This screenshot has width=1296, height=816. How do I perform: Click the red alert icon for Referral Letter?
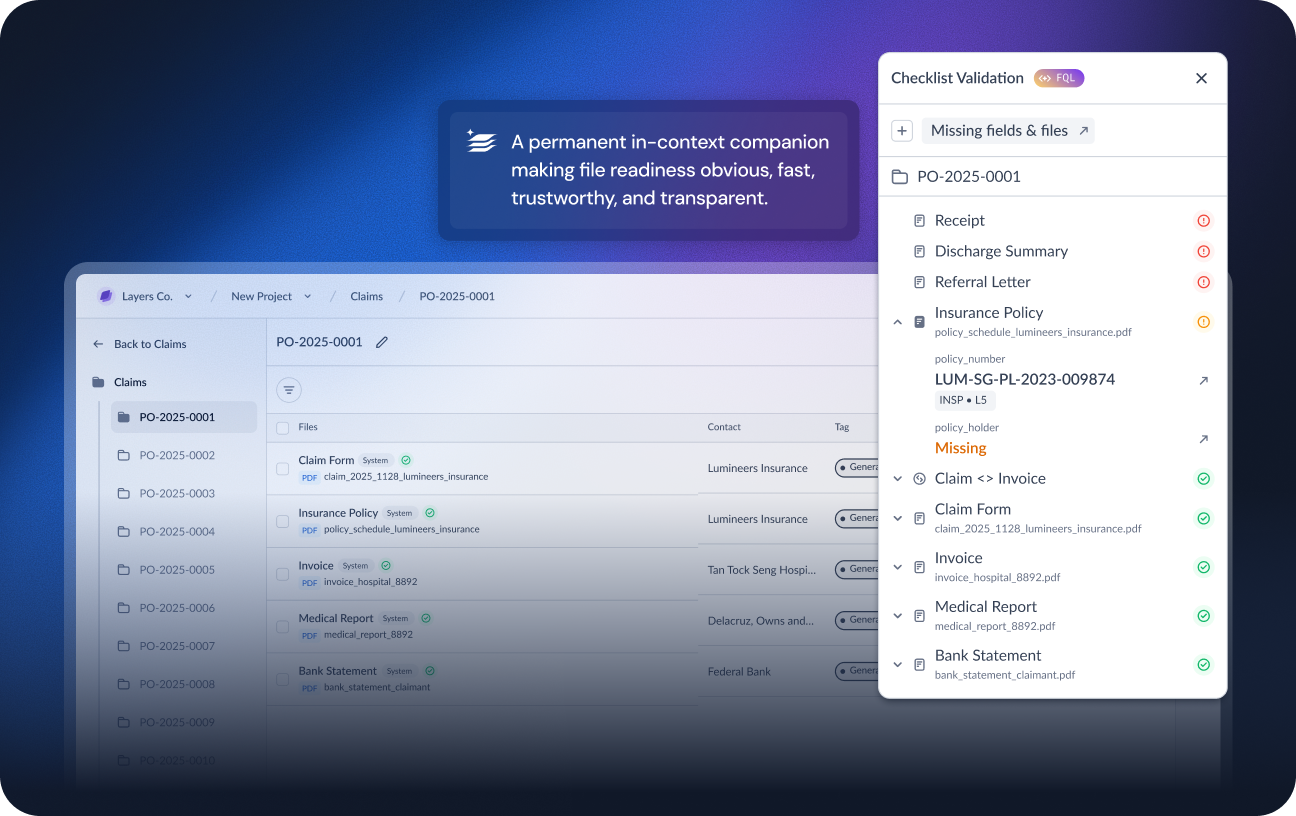[1204, 283]
